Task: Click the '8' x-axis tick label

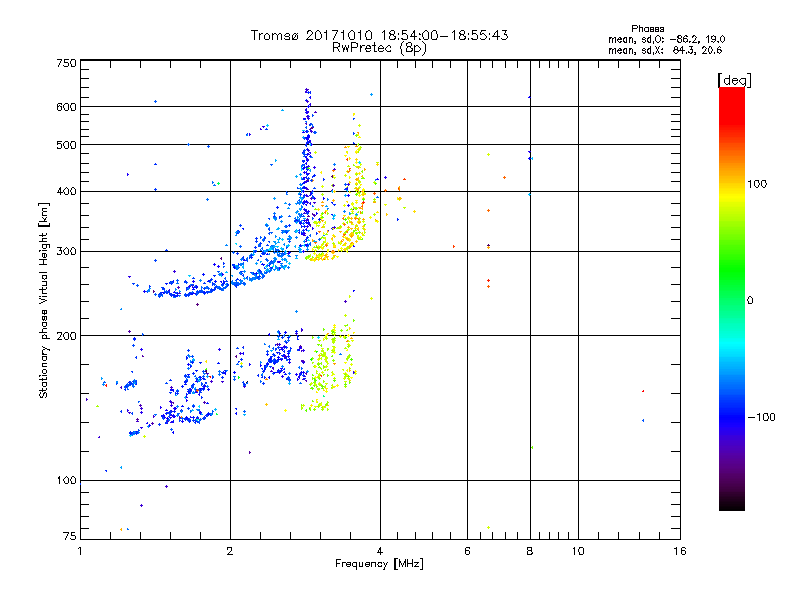Action: pyautogui.click(x=530, y=551)
